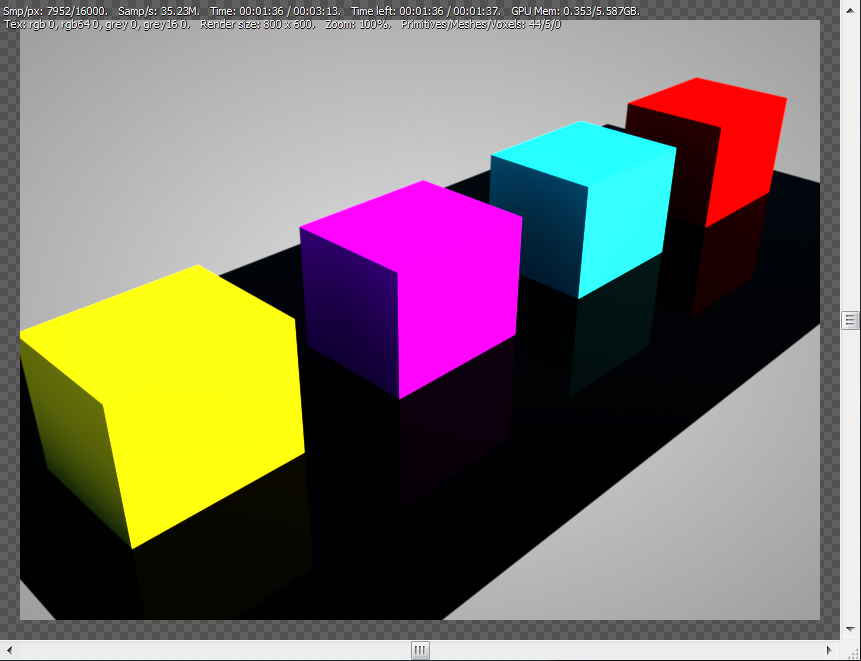This screenshot has width=861, height=661.
Task: Click the red cube in the render
Action: [708, 151]
